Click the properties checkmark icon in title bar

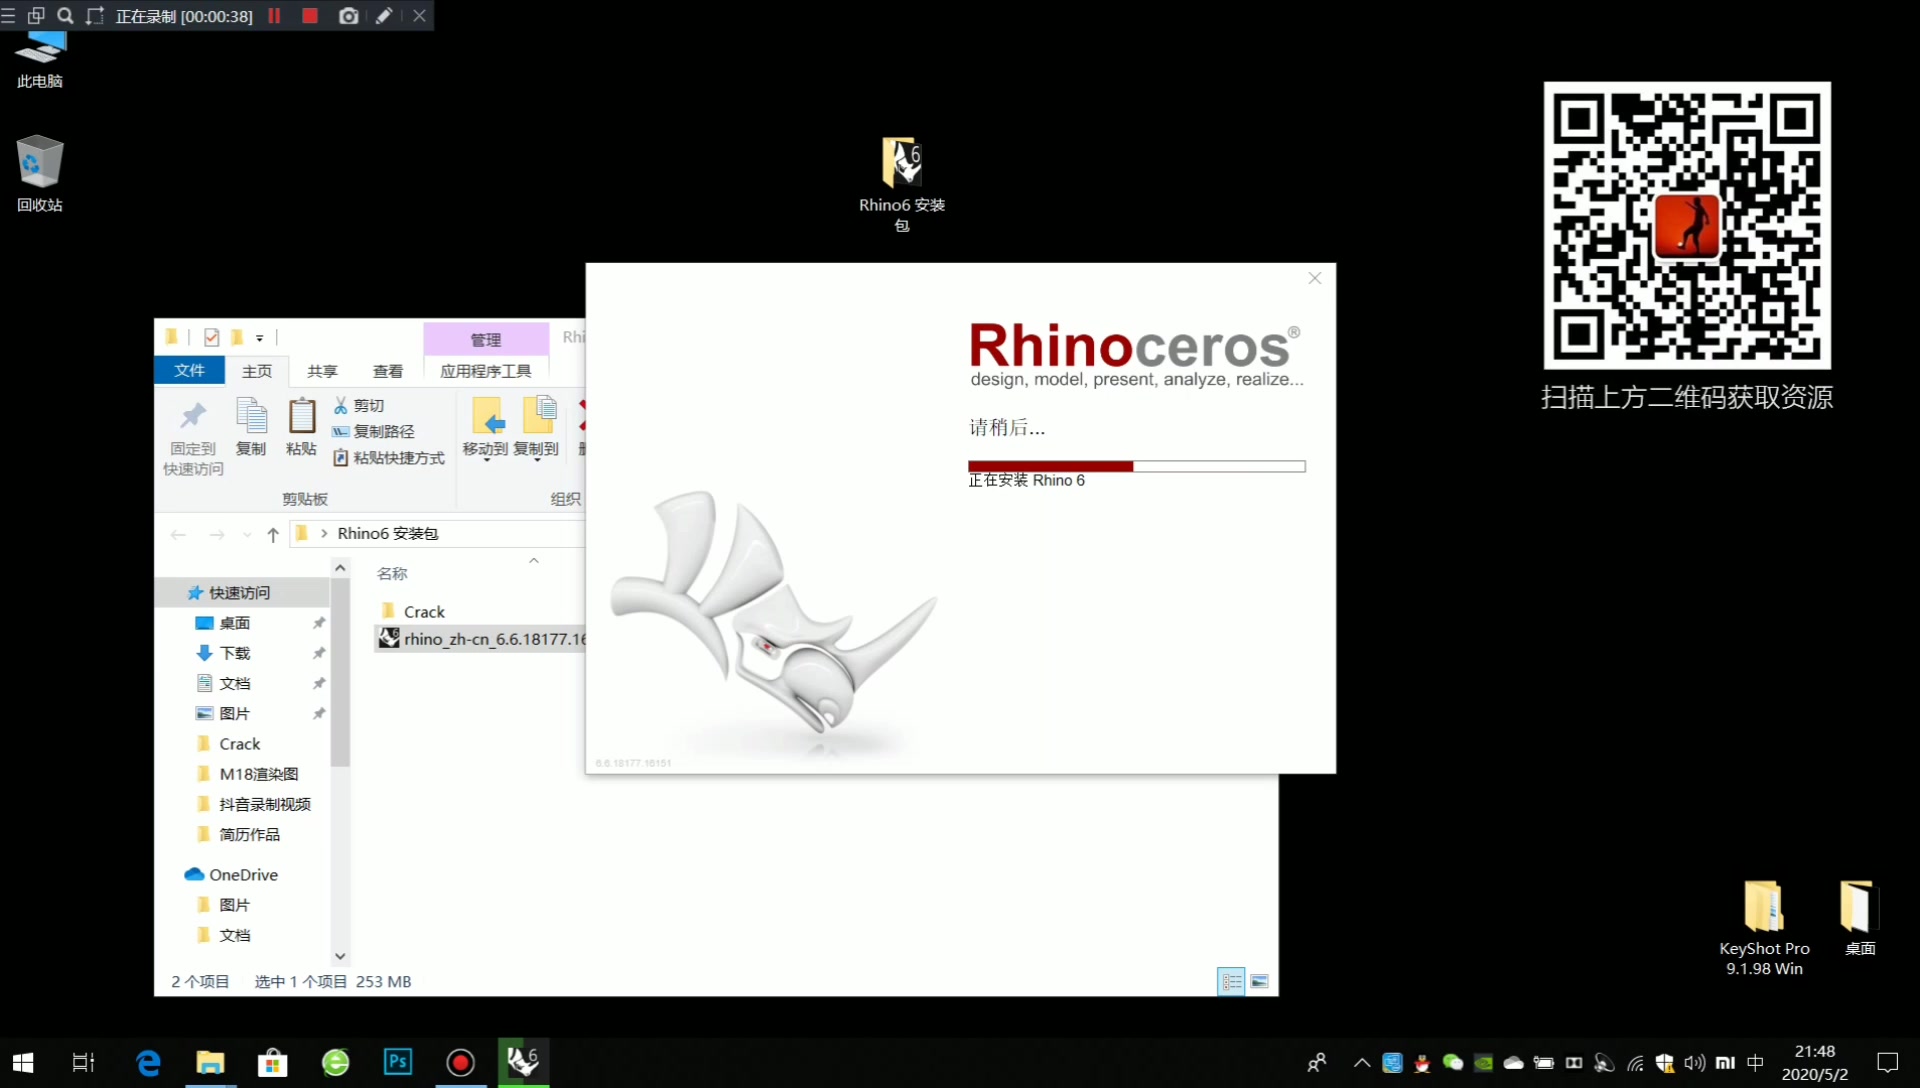point(211,337)
